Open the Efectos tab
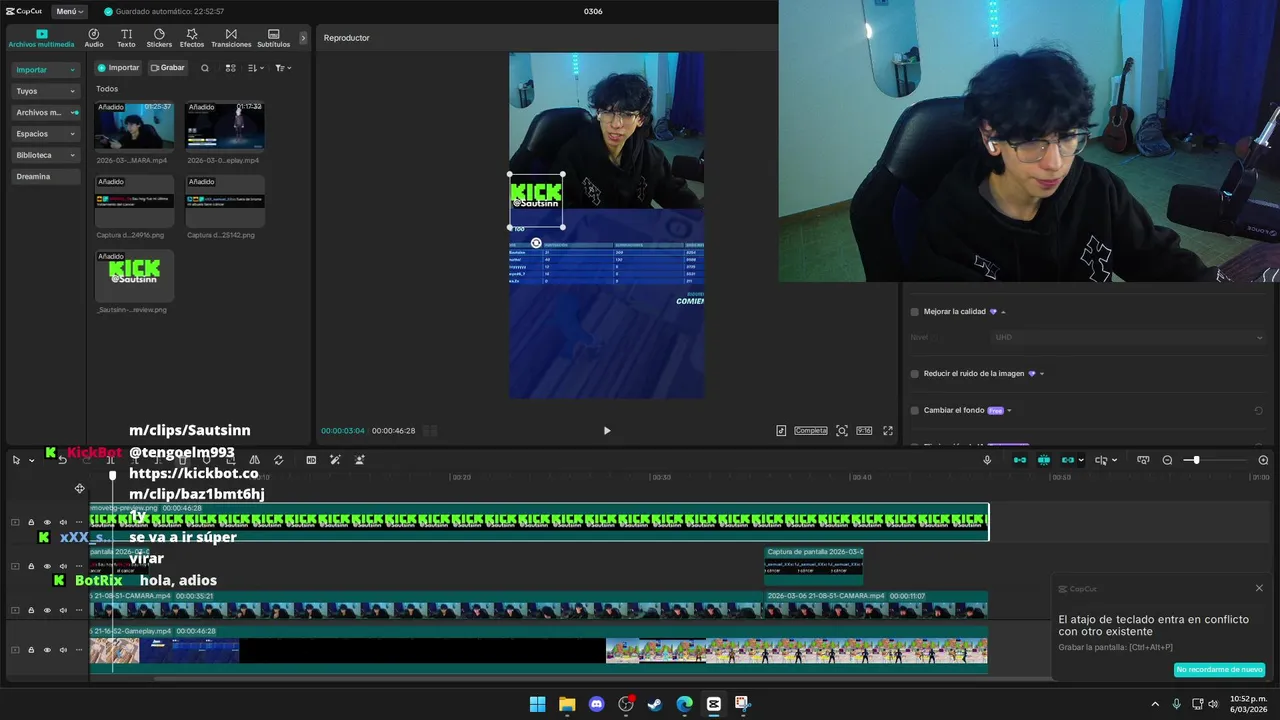The height and width of the screenshot is (720, 1280). tap(192, 38)
